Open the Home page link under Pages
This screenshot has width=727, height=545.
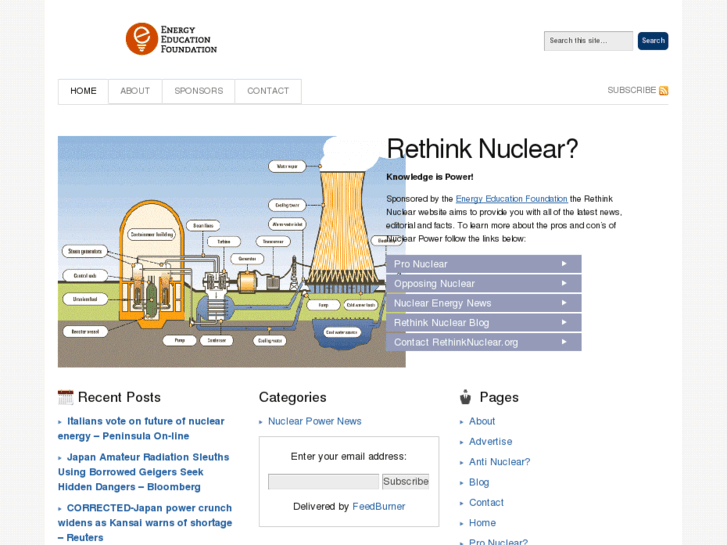coord(482,523)
